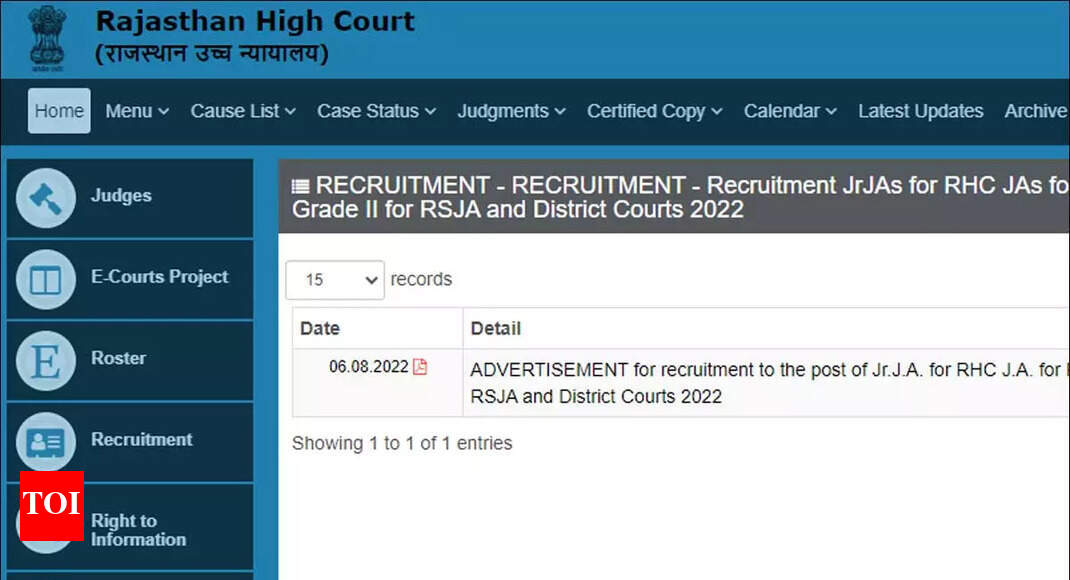This screenshot has height=580, width=1070.
Task: Expand the Case Status dropdown
Action: pos(376,111)
